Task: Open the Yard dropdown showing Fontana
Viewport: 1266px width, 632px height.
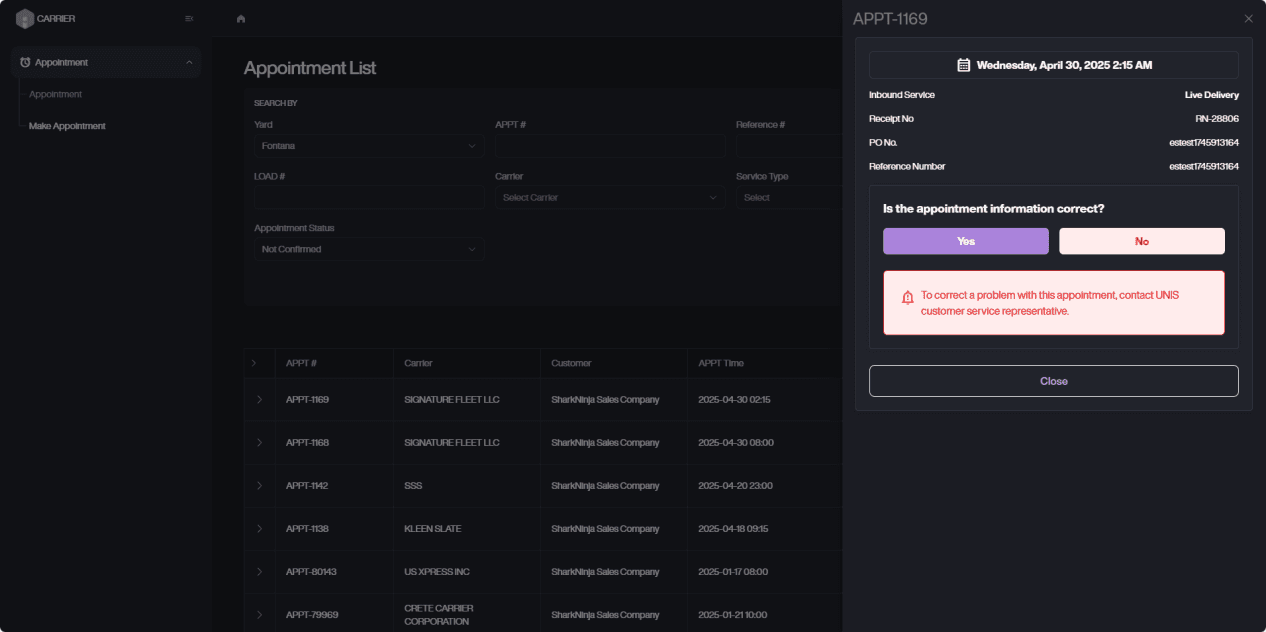Action: tap(369, 146)
